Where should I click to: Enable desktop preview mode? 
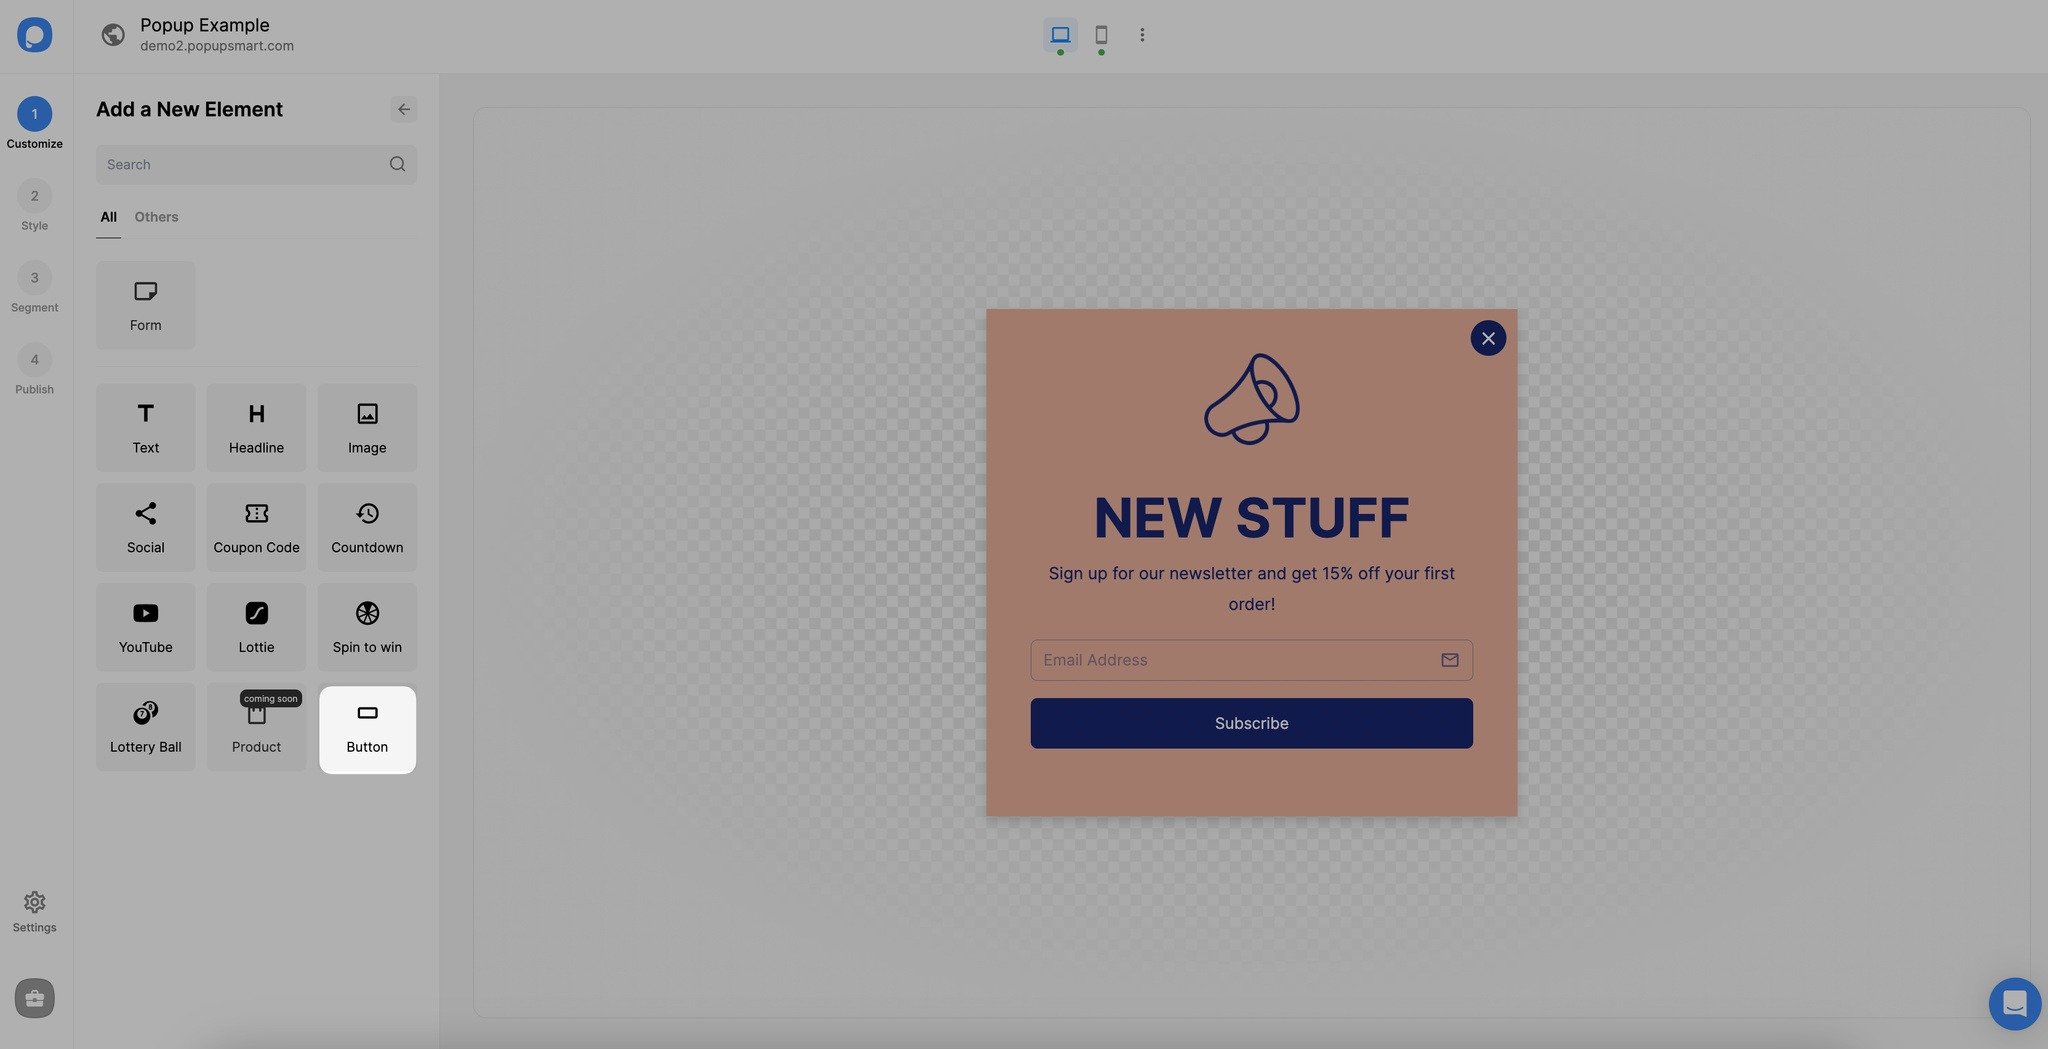[1059, 34]
